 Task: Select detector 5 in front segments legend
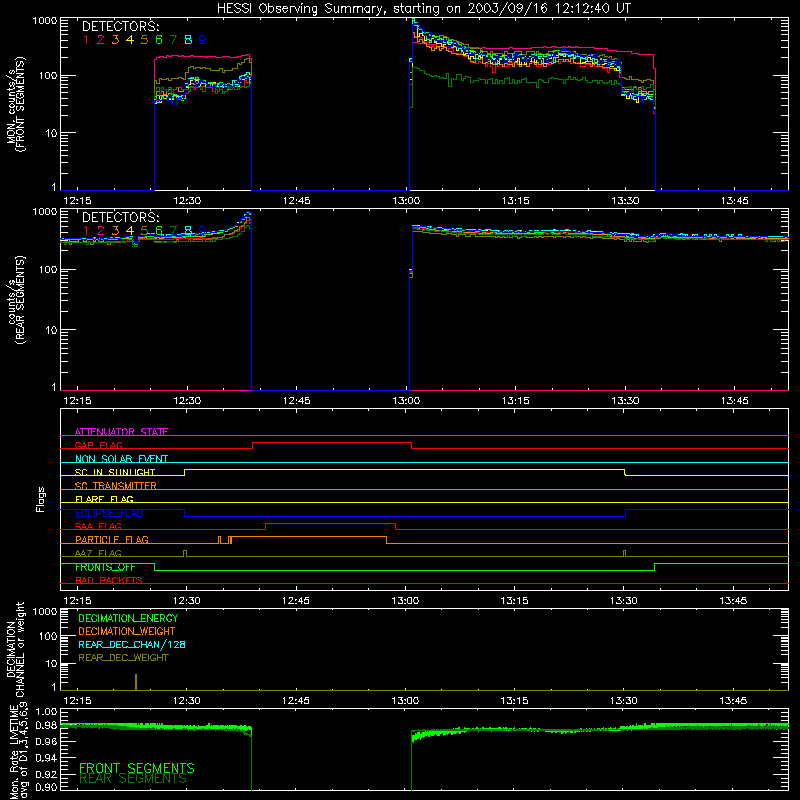pyautogui.click(x=144, y=40)
